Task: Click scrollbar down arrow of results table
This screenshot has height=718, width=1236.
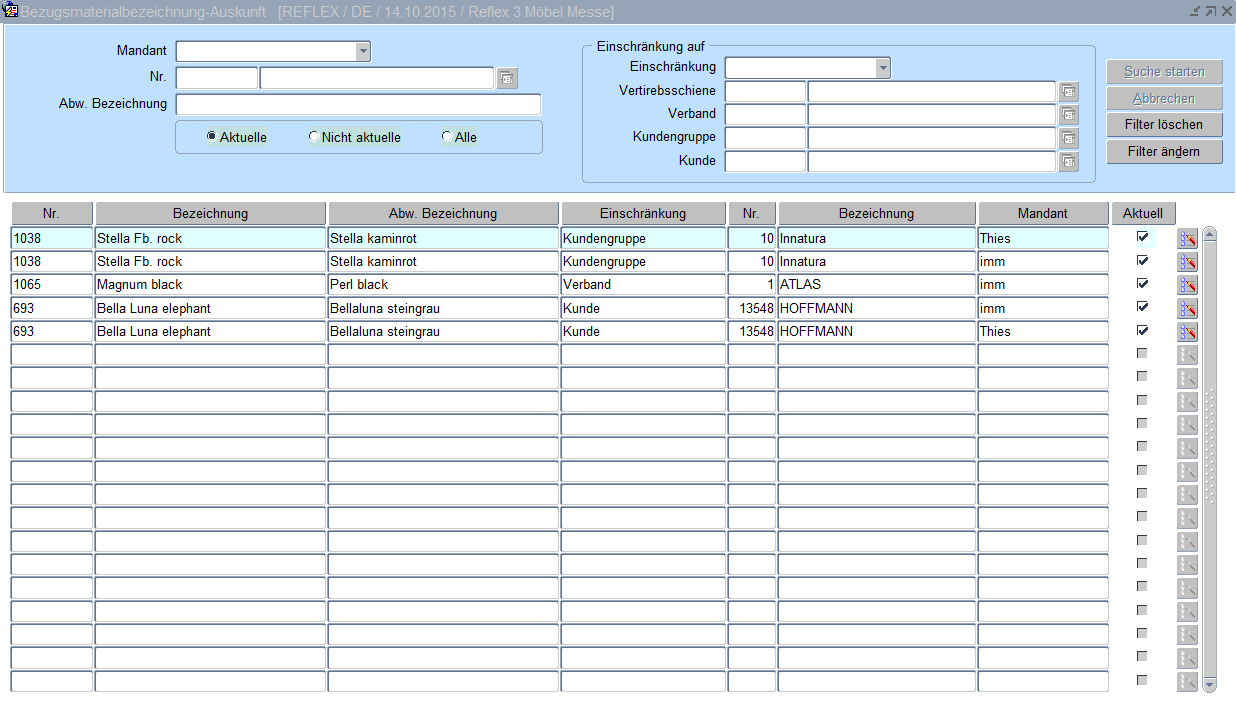Action: click(x=1209, y=684)
